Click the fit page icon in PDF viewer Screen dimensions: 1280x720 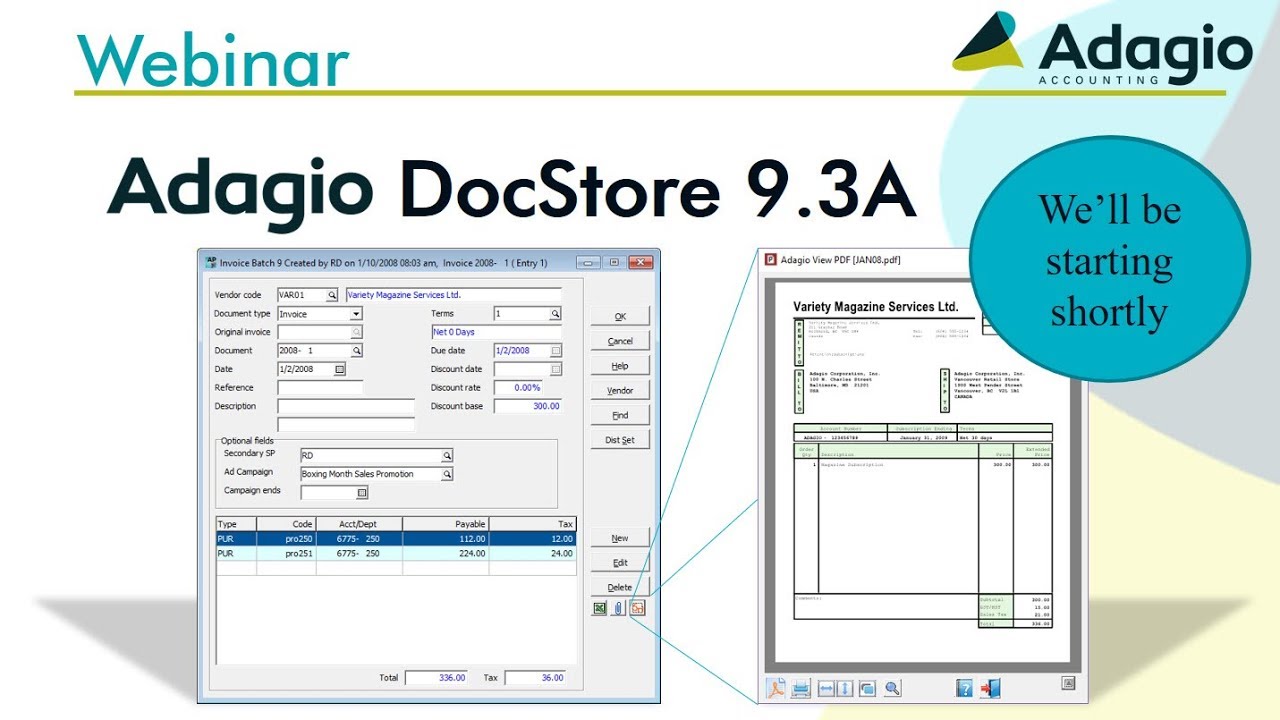(867, 688)
